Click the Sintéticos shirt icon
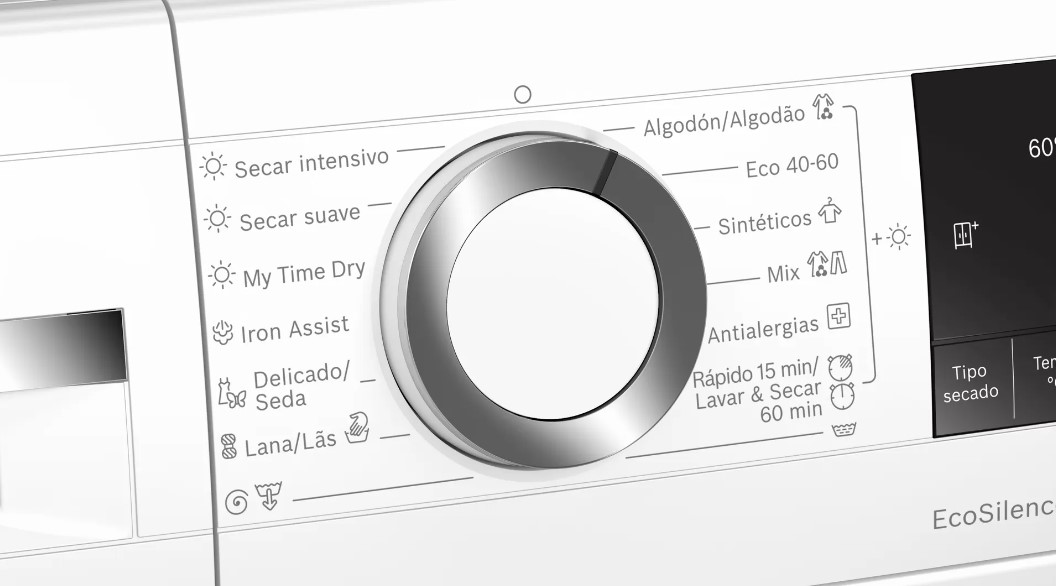Viewport: 1056px width, 586px height. pyautogui.click(x=830, y=211)
